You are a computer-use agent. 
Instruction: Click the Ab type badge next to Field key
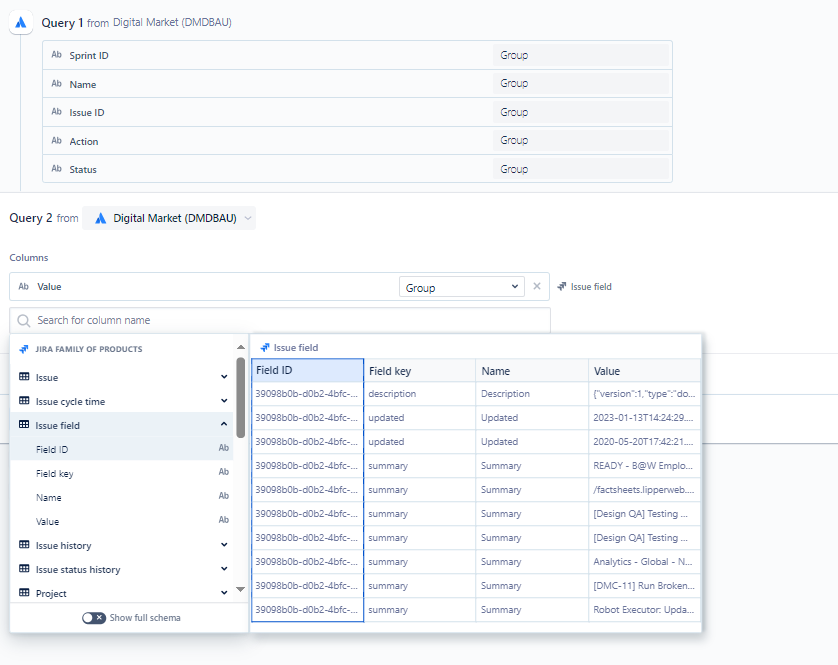pyautogui.click(x=224, y=472)
